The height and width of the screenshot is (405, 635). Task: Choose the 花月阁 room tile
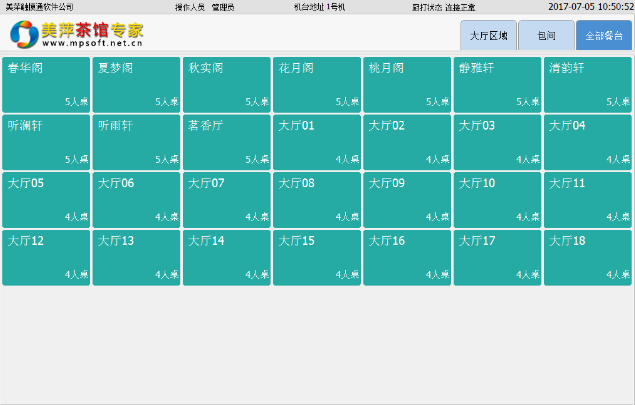(317, 85)
